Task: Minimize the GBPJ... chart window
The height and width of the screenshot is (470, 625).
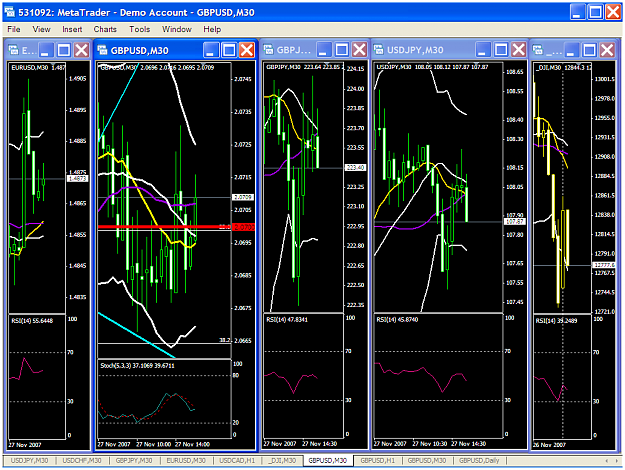Action: coord(324,50)
